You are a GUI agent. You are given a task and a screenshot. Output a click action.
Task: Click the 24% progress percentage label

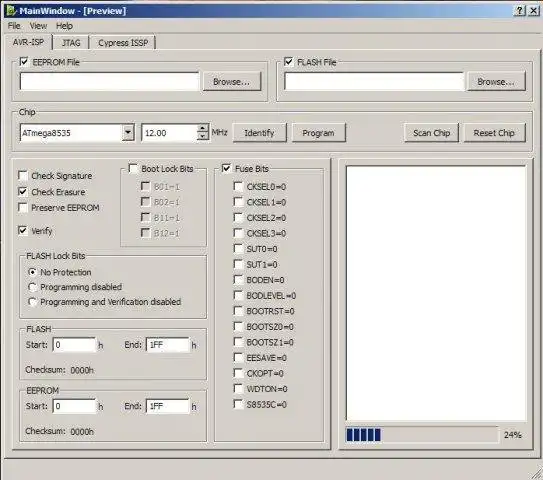pyautogui.click(x=513, y=435)
